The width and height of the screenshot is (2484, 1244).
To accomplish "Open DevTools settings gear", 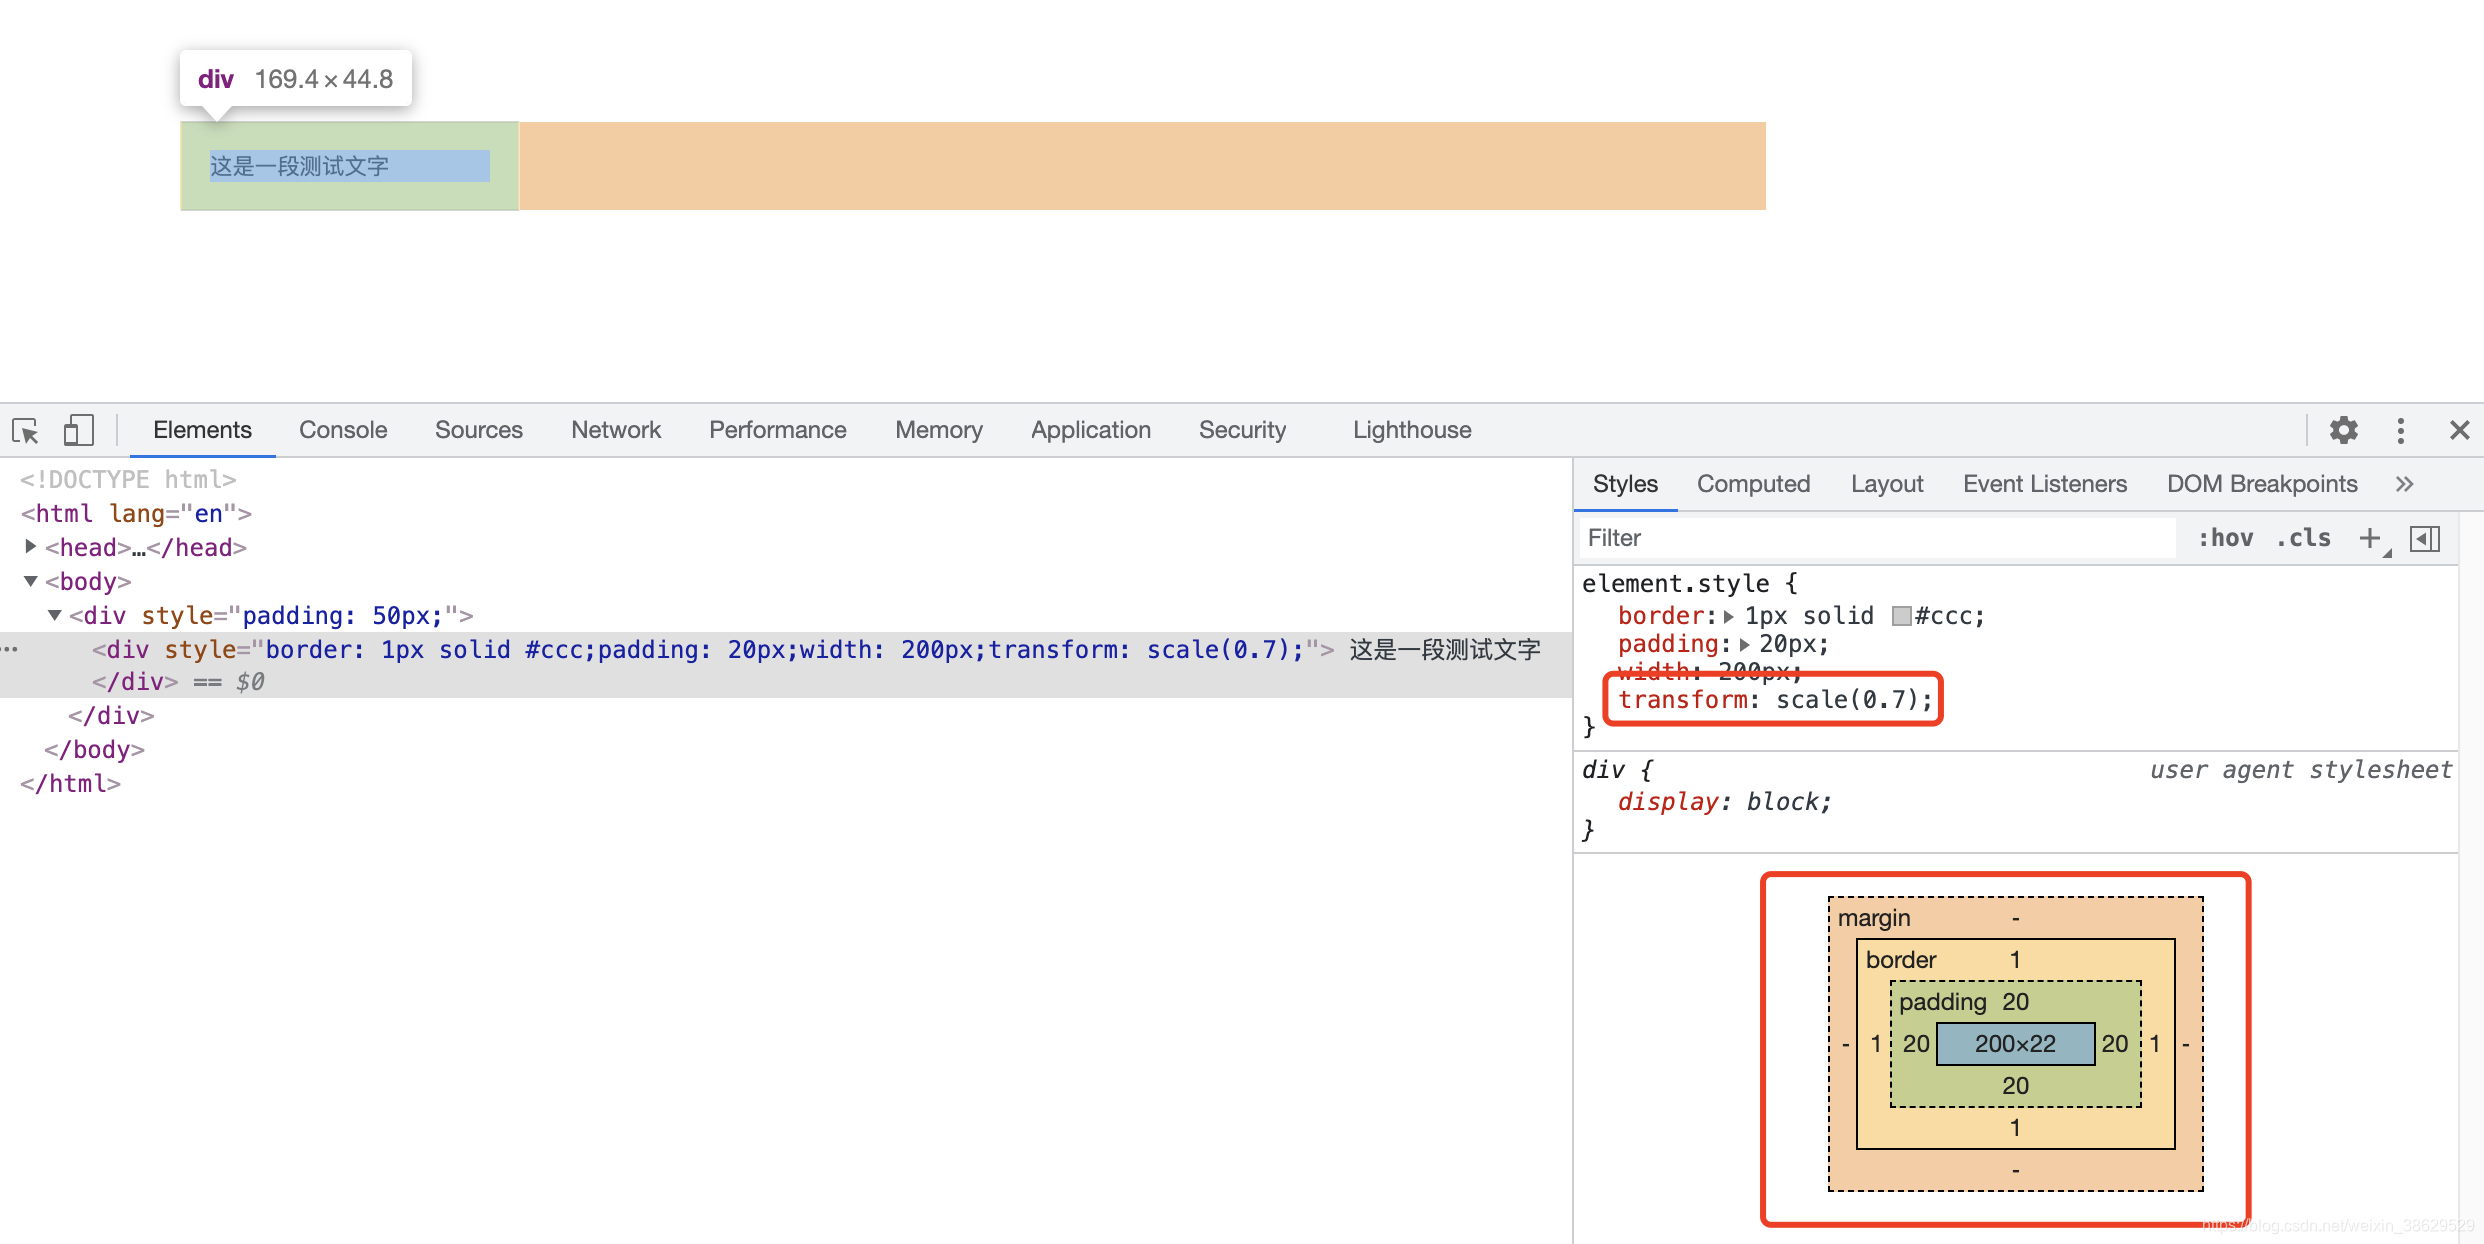I will [x=2343, y=430].
